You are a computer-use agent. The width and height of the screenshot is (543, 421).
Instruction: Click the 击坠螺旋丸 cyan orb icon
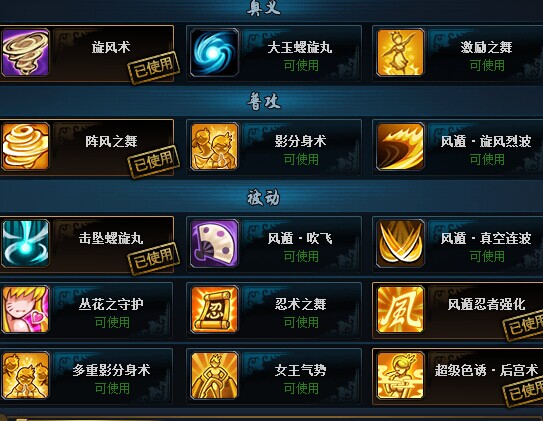pyautogui.click(x=25, y=244)
